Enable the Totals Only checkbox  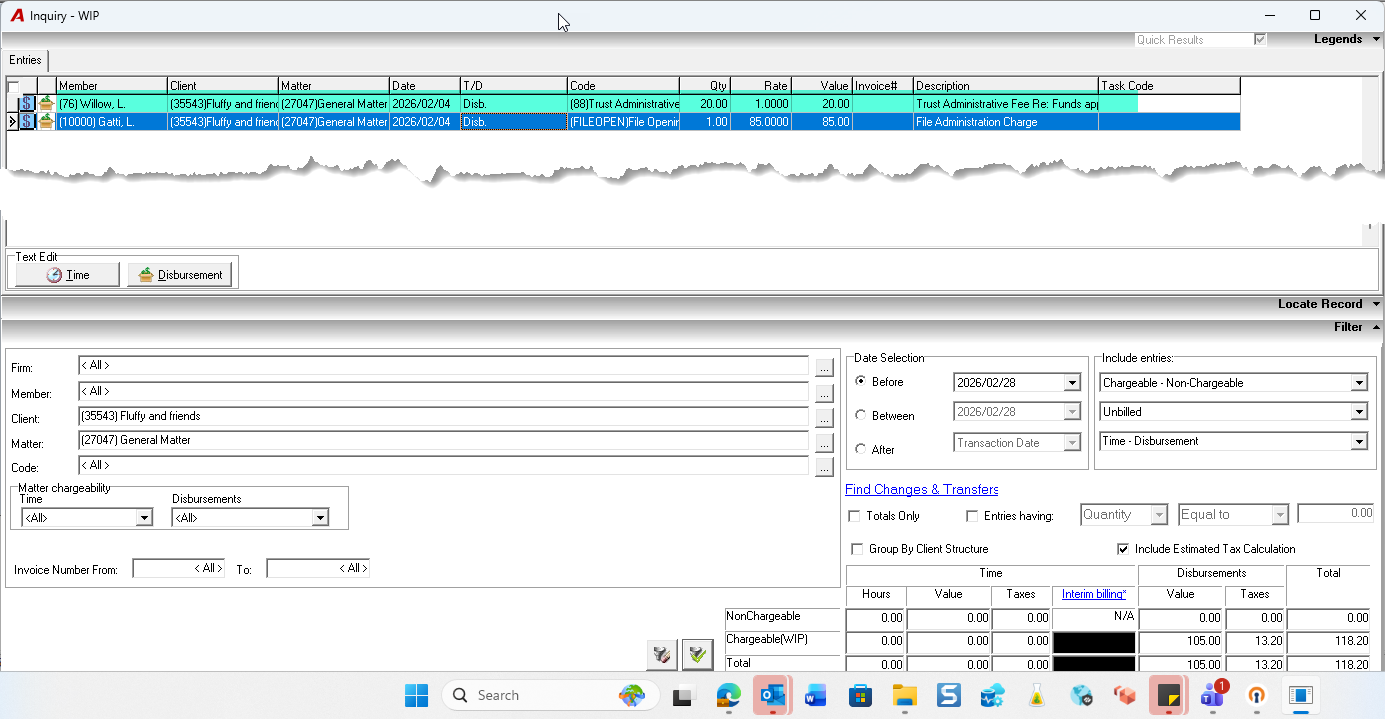[854, 516]
